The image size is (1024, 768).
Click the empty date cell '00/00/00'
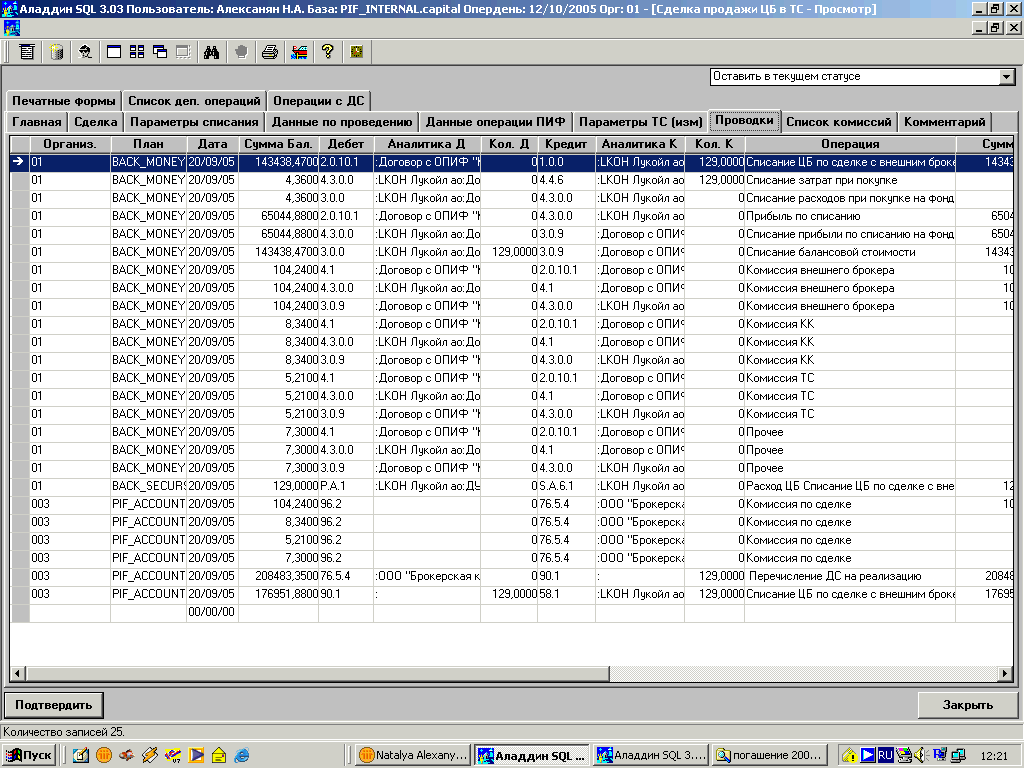212,612
